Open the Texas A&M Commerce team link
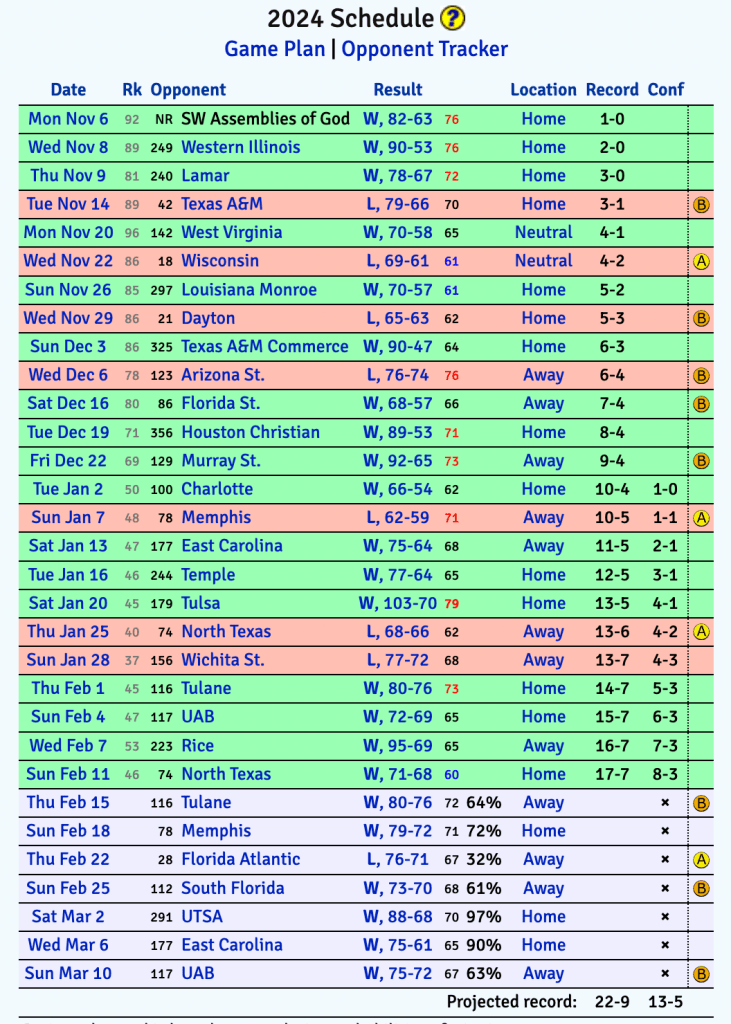 click(265, 346)
